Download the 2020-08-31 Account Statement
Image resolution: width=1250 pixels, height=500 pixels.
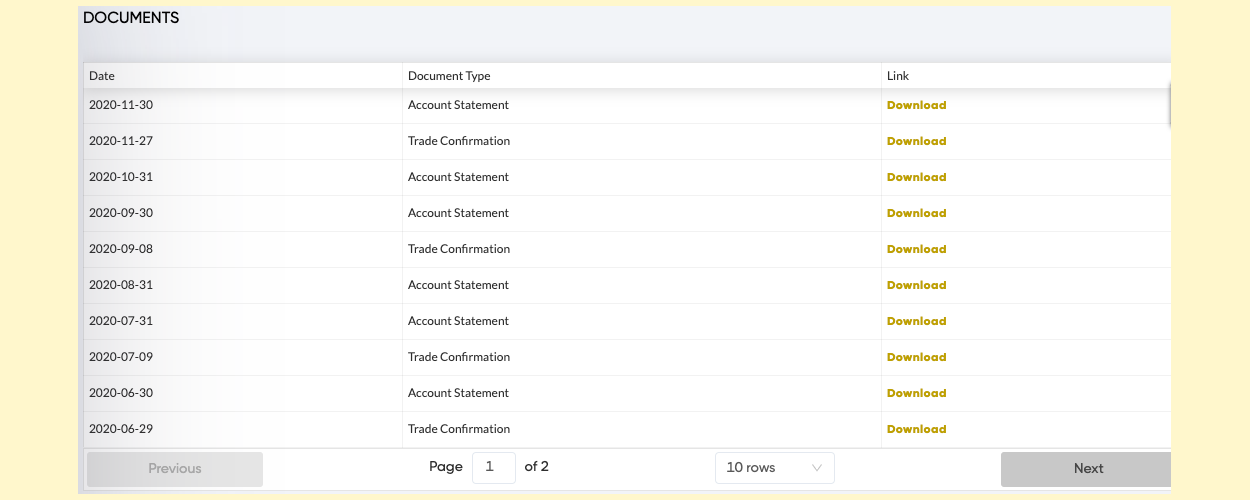916,285
